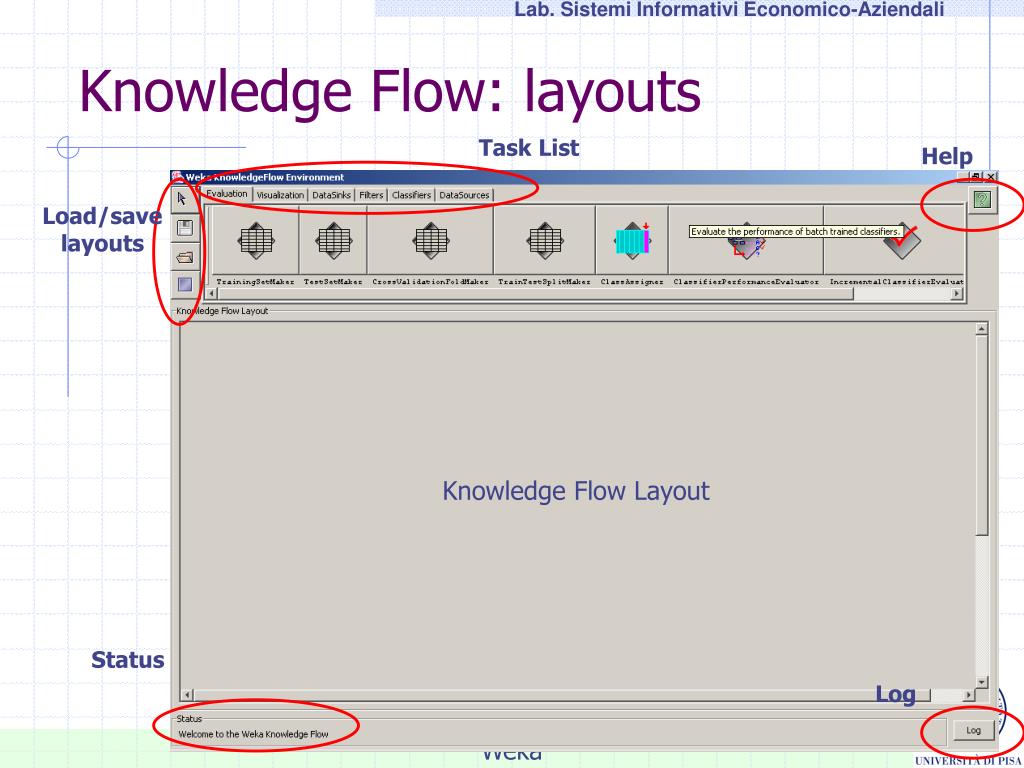Viewport: 1024px width, 768px height.
Task: Switch to the Evaluation tab
Action: point(227,193)
